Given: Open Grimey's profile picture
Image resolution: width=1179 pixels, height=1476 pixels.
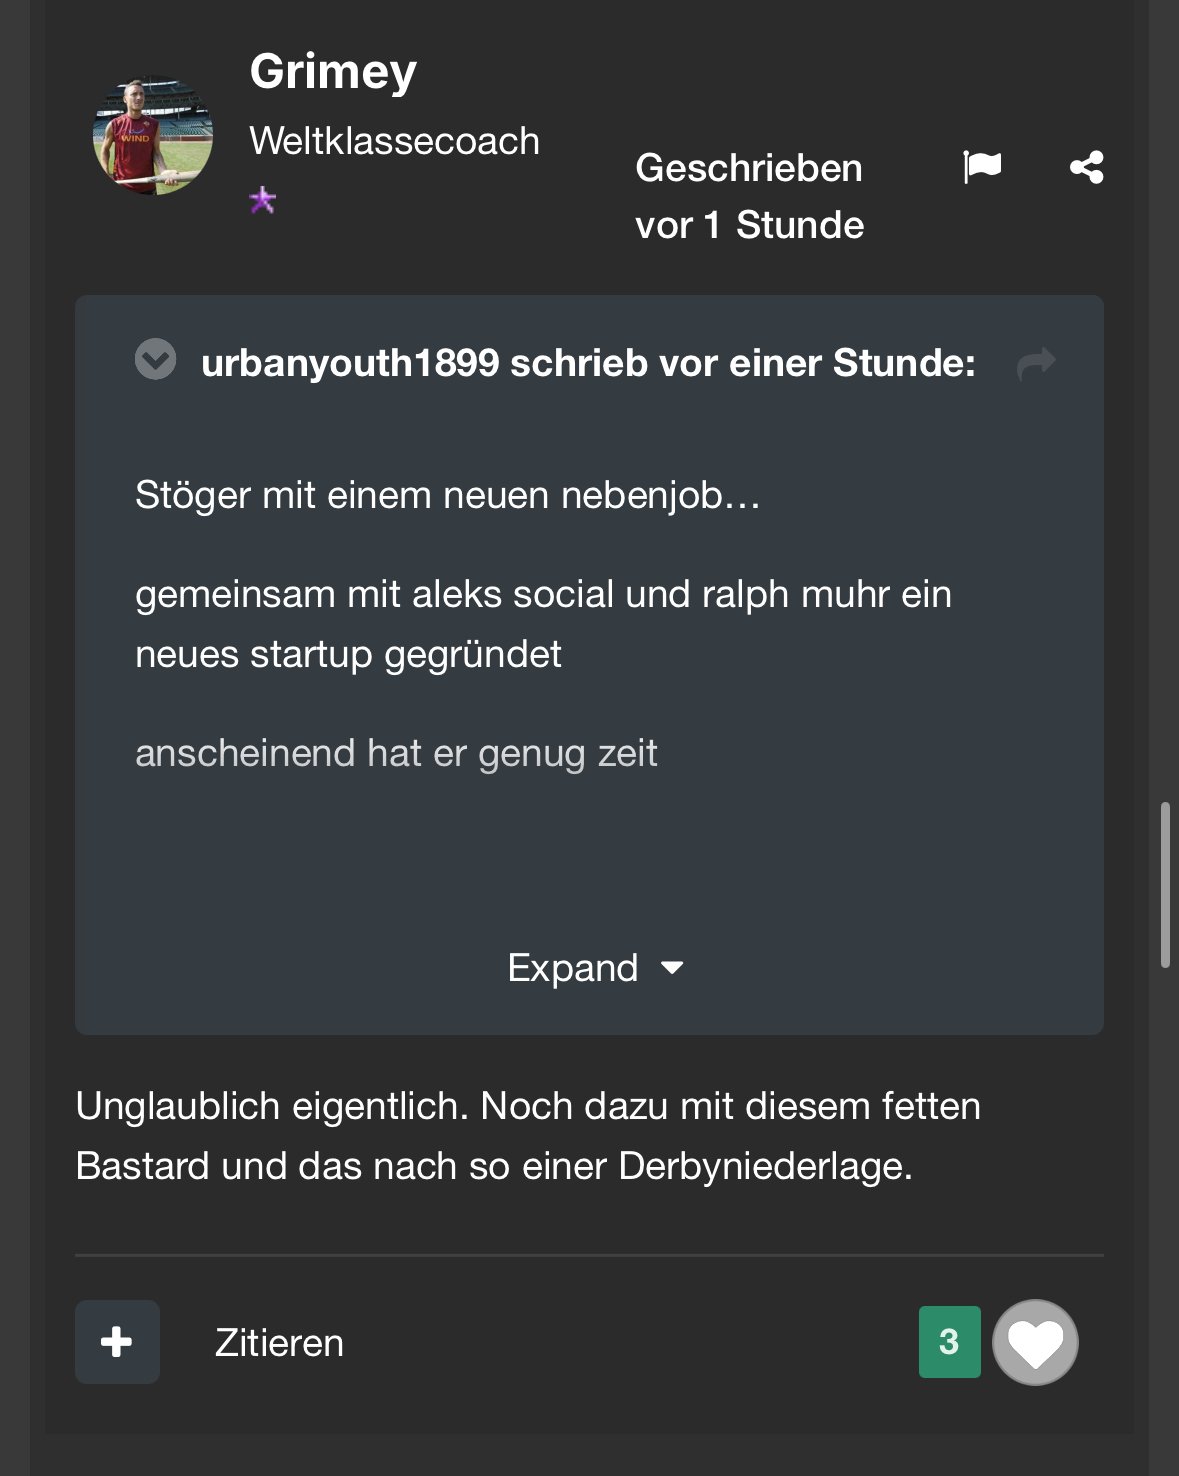Looking at the screenshot, I should (153, 135).
